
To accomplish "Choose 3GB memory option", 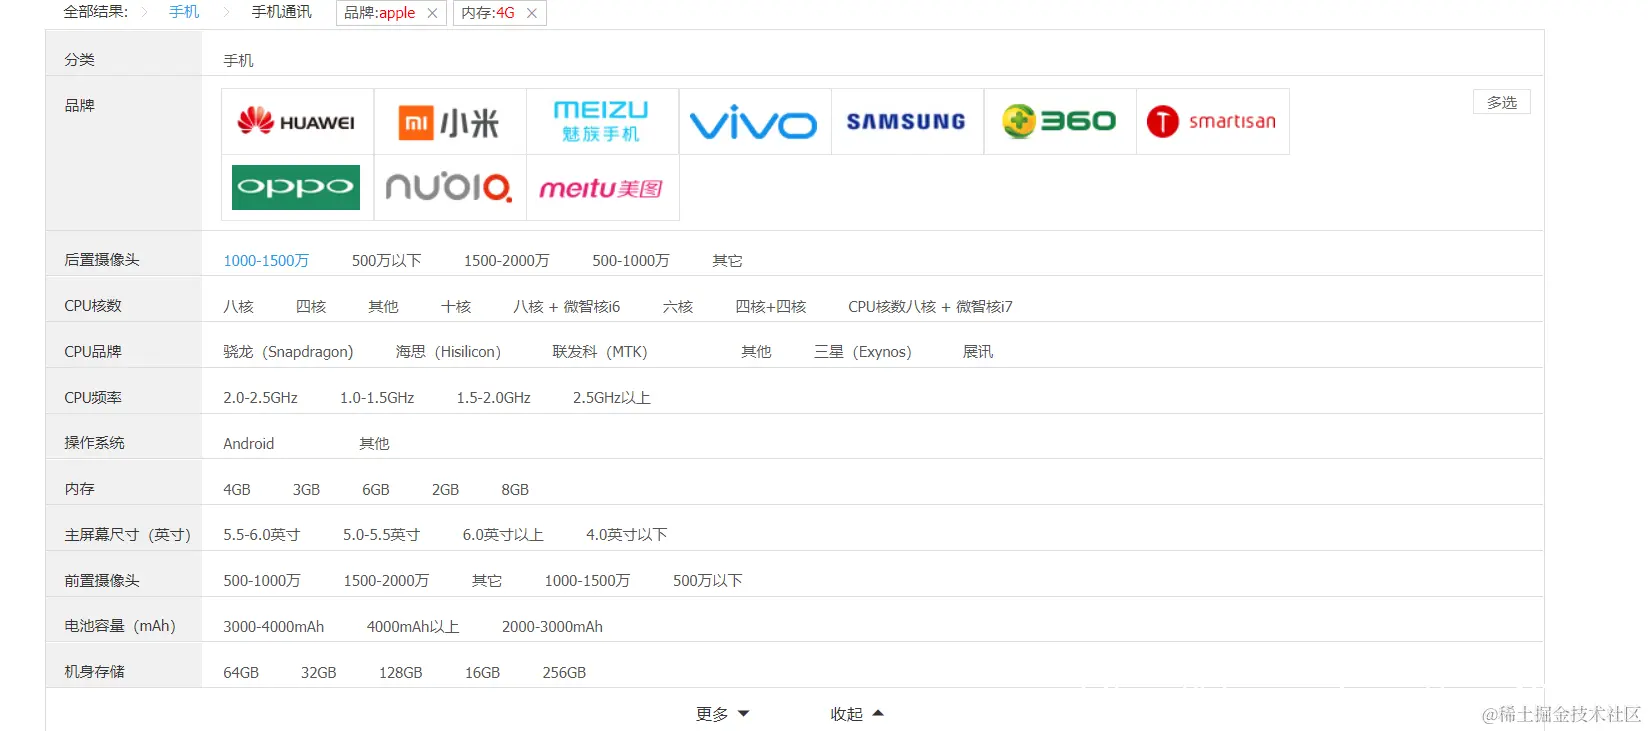I will [x=306, y=490].
